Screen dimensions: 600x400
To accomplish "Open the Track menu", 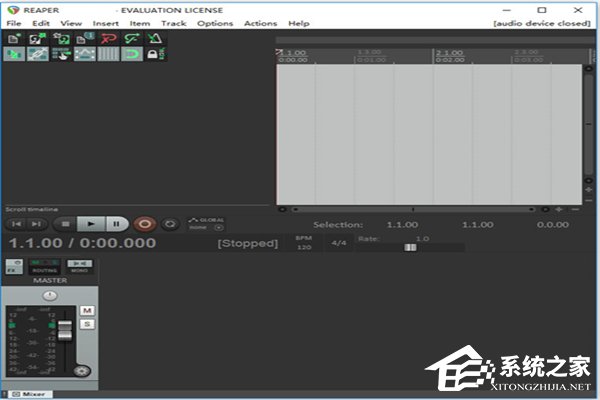I will [x=173, y=23].
